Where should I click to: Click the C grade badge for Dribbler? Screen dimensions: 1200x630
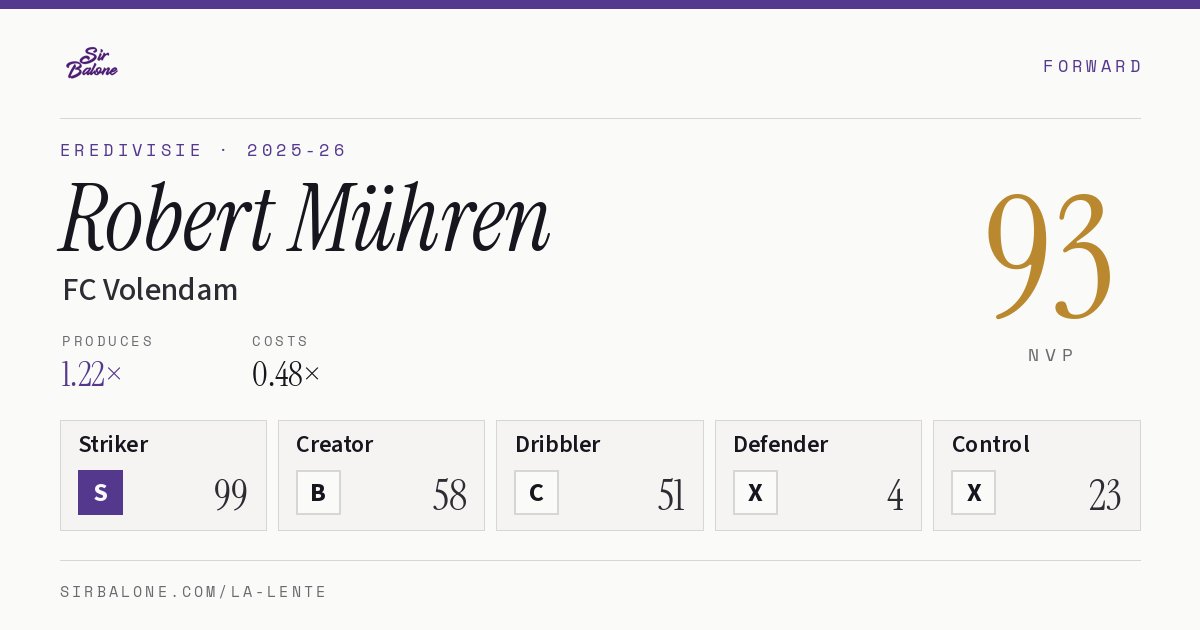(x=536, y=492)
